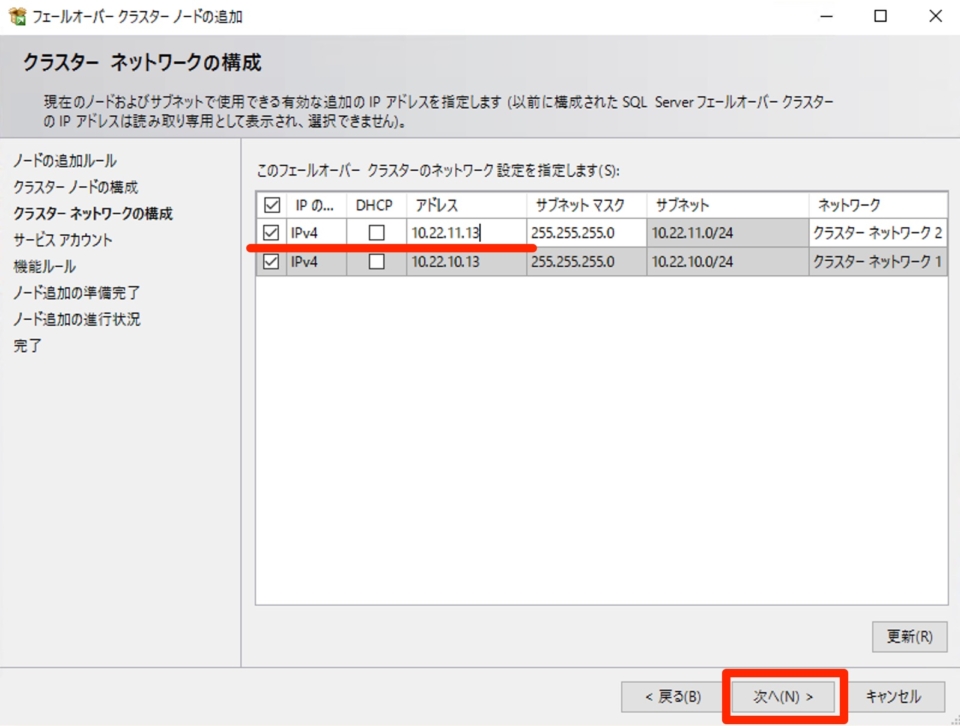This screenshot has height=726, width=960.
Task: Click the 次へ(N) button
Action: pos(783,697)
